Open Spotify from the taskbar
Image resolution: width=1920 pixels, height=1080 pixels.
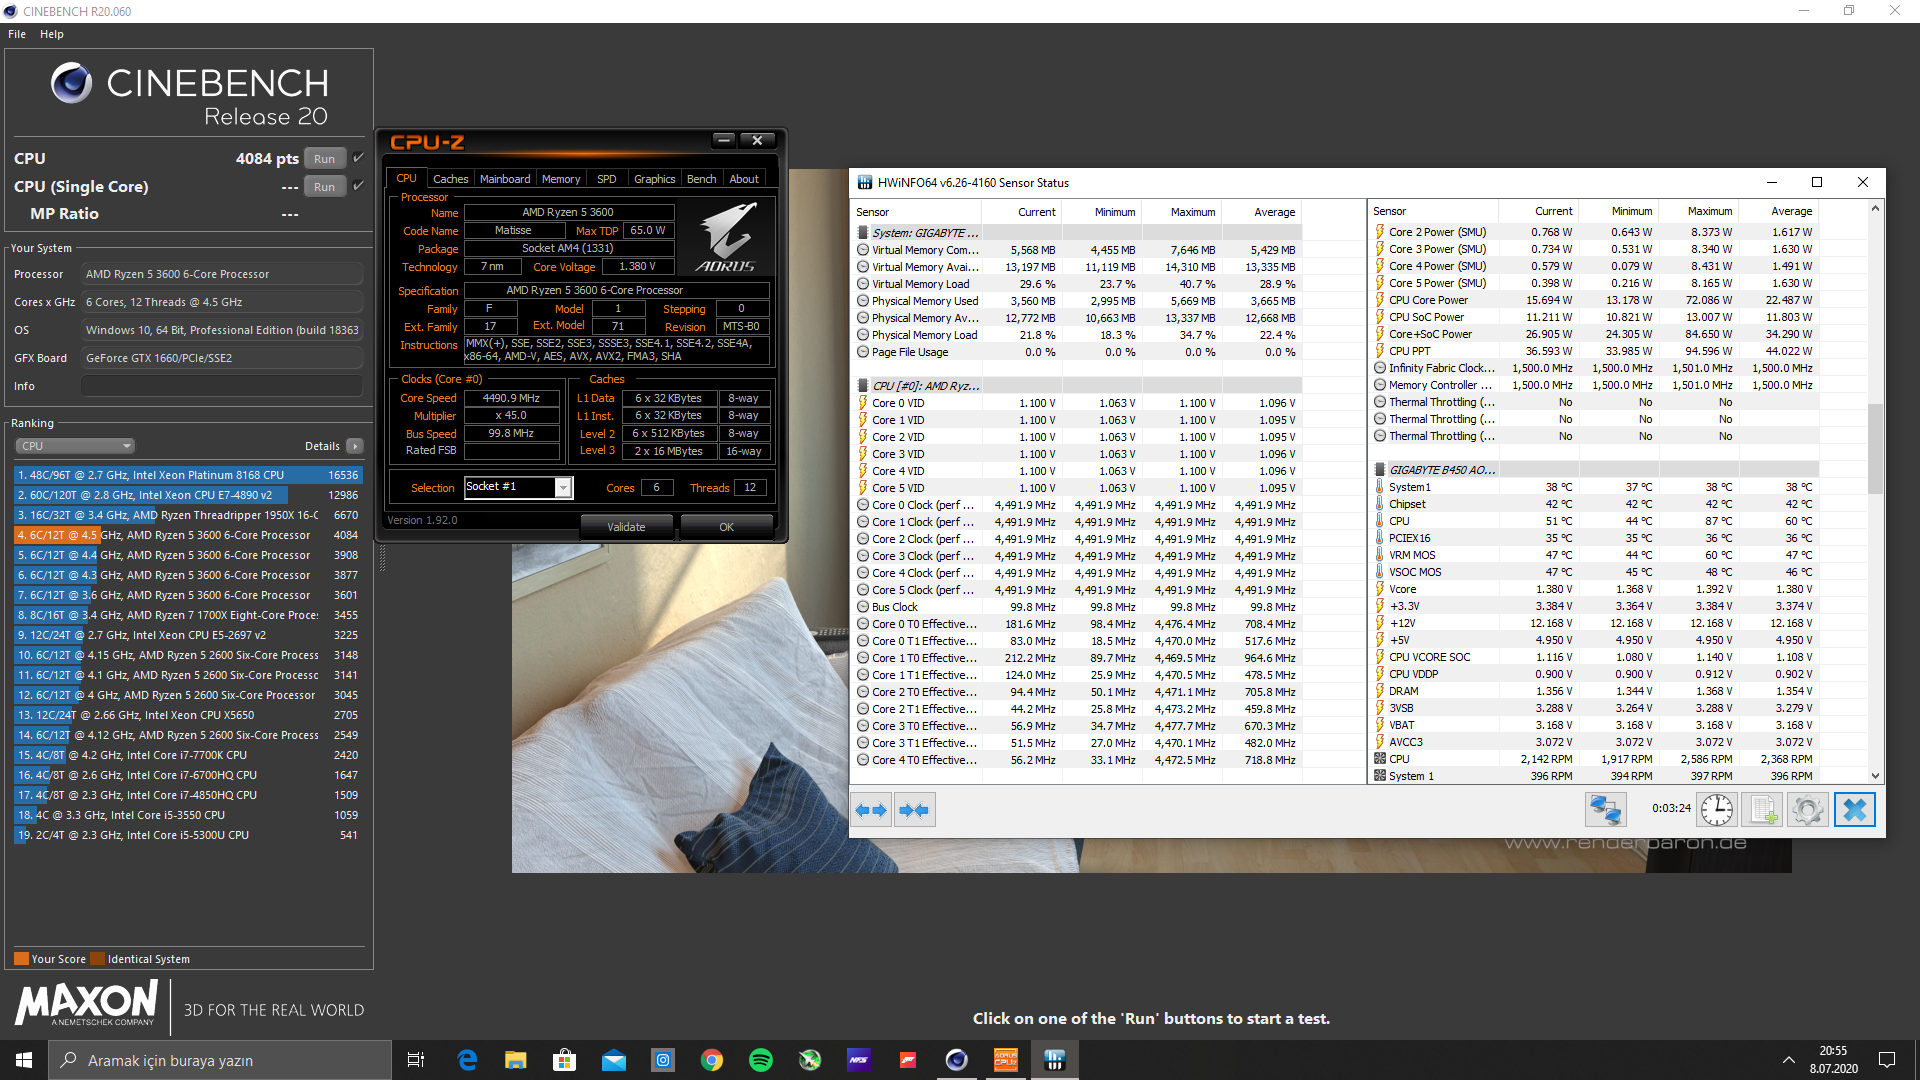761,1060
